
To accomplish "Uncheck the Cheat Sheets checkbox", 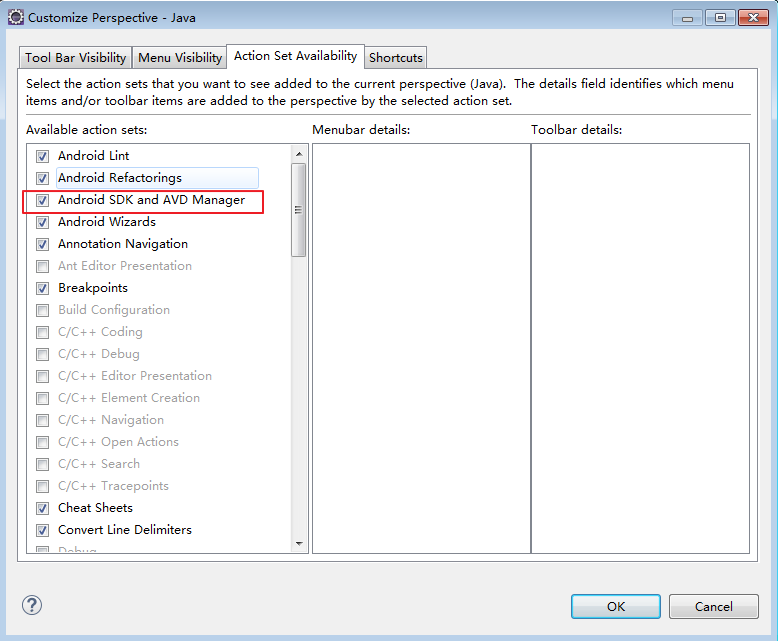I will pos(43,509).
